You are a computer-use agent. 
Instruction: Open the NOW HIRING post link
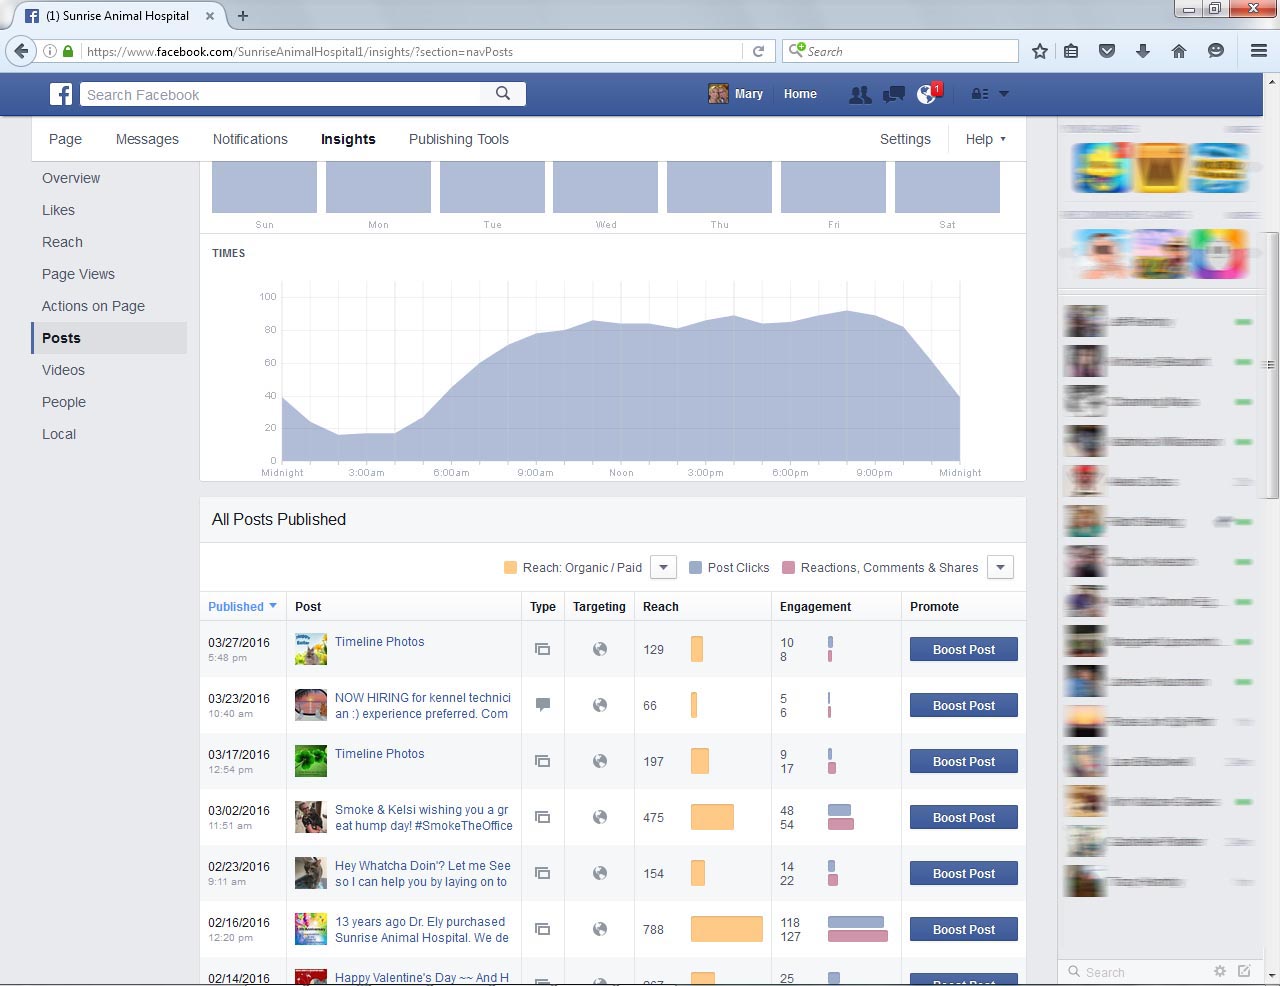pos(423,706)
